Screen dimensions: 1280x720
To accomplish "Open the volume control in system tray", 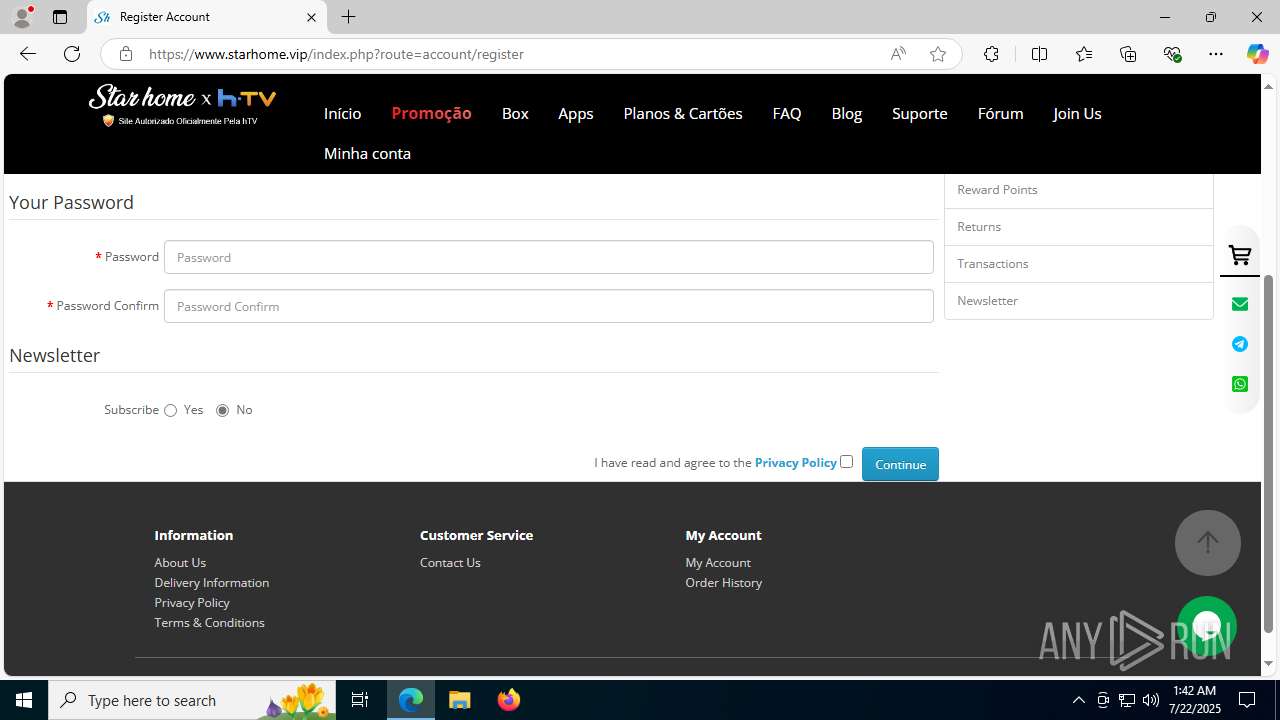I will (1151, 700).
